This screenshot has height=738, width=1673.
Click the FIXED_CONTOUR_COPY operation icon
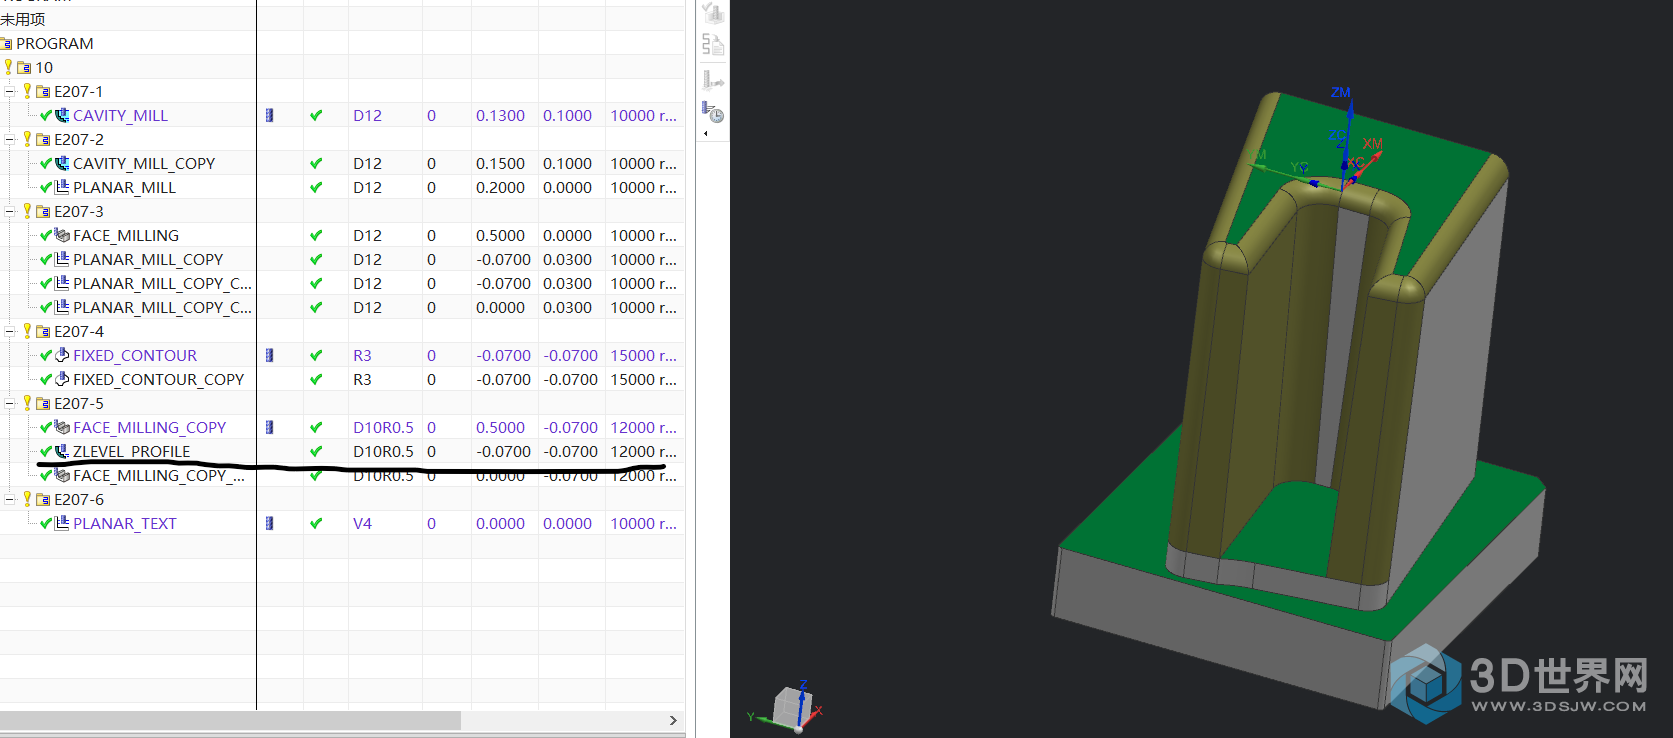62,379
